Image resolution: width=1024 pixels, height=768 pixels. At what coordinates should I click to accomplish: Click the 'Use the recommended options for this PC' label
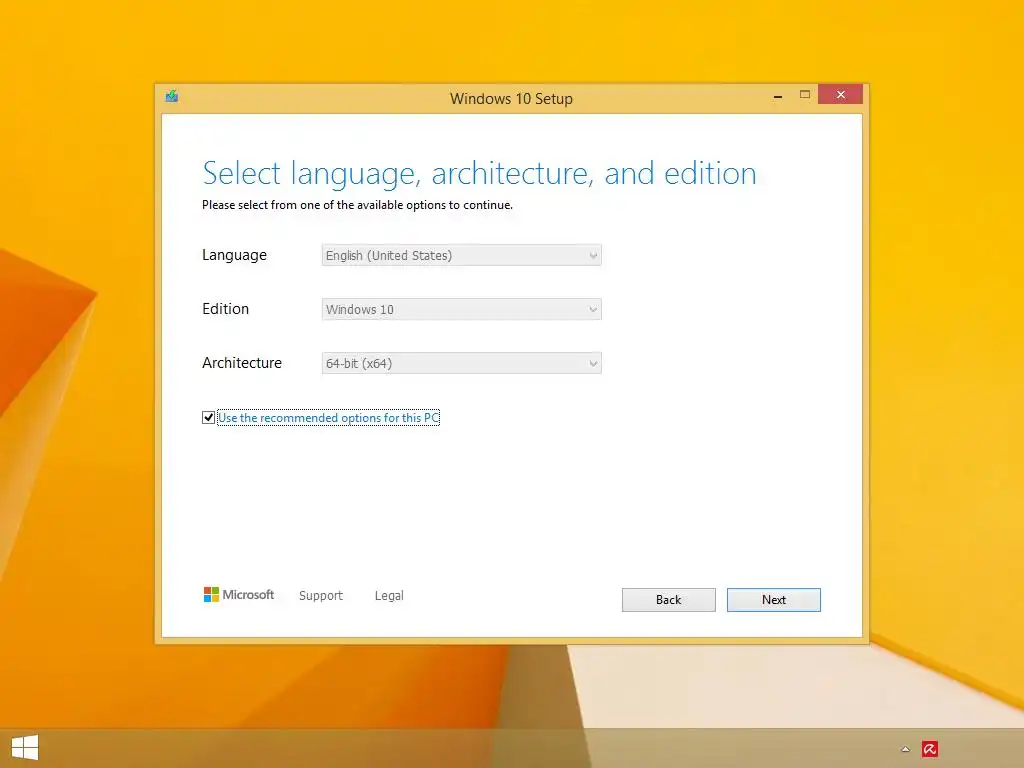point(328,417)
